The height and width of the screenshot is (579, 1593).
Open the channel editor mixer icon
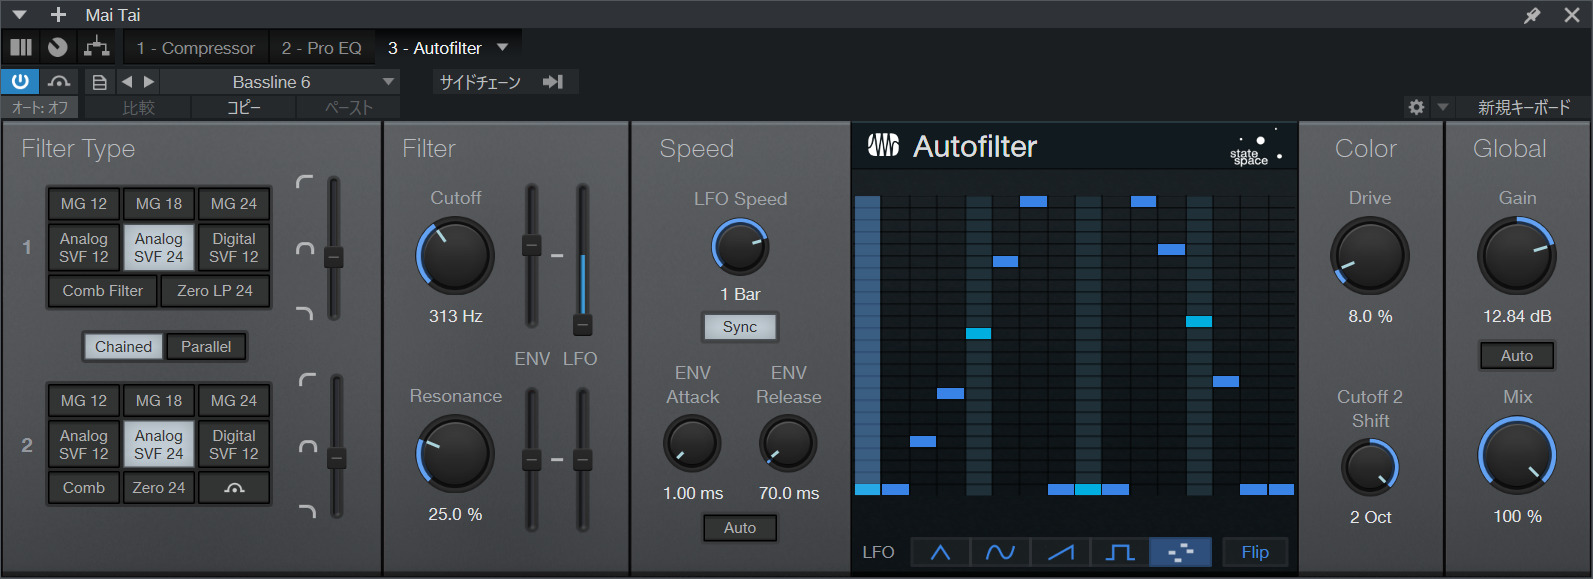tap(21, 47)
